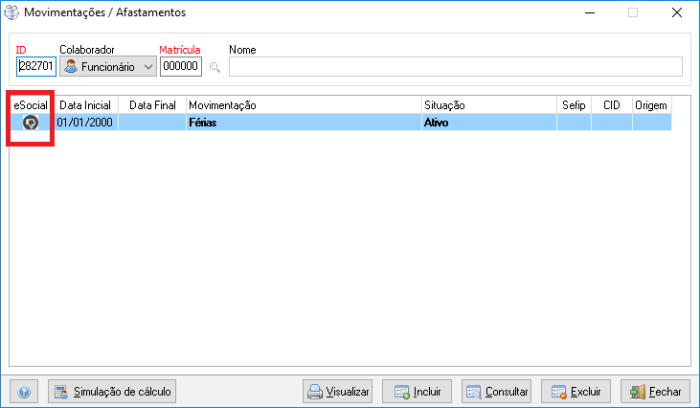Click the magnifier search icon next to Matrícula

pyautogui.click(x=214, y=67)
